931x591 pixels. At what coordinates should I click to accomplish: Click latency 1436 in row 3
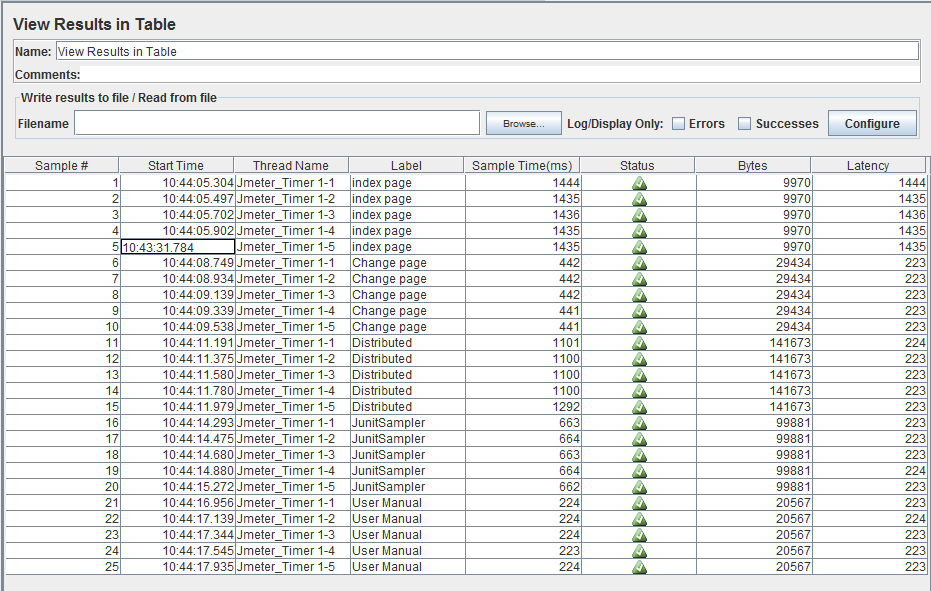[x=869, y=215]
